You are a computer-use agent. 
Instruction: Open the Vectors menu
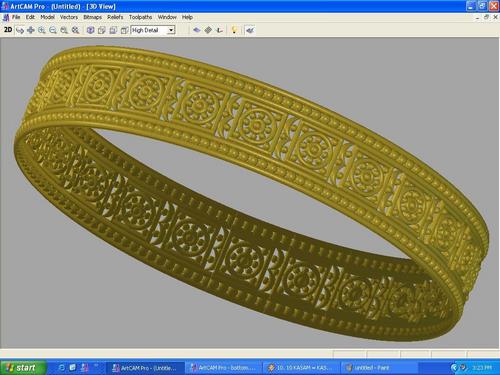69,17
